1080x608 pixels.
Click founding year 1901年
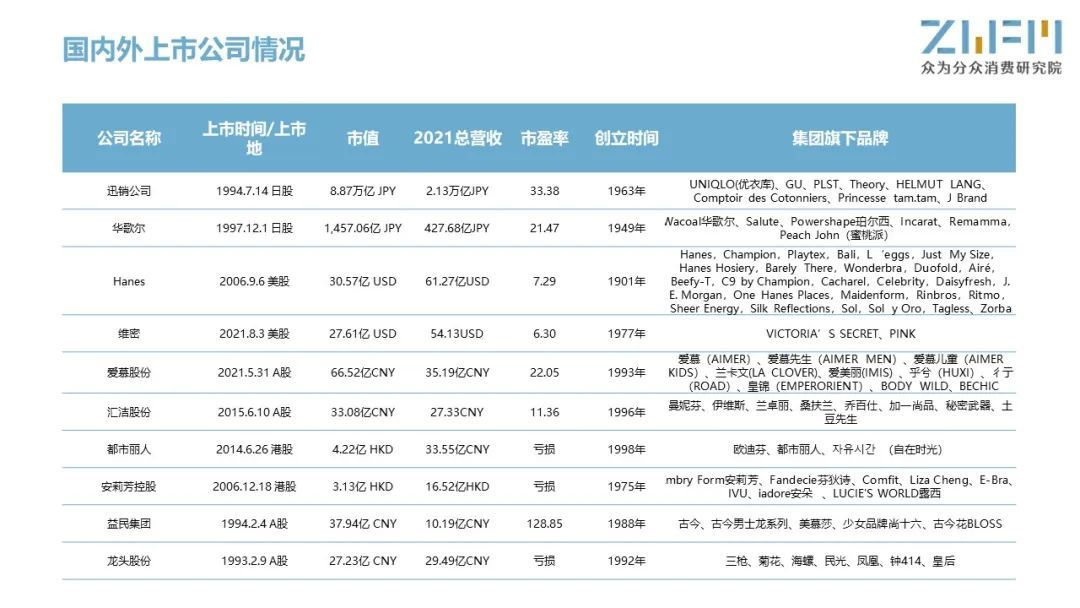tap(627, 281)
